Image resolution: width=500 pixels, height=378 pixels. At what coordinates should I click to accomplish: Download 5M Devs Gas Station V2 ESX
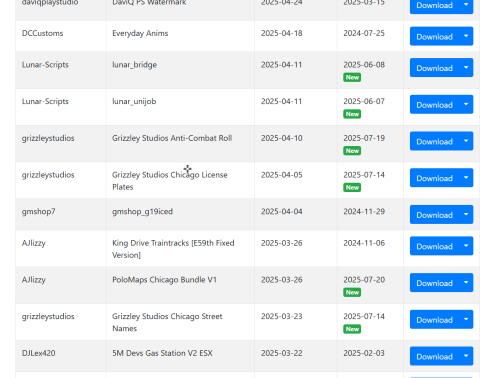pos(434,356)
